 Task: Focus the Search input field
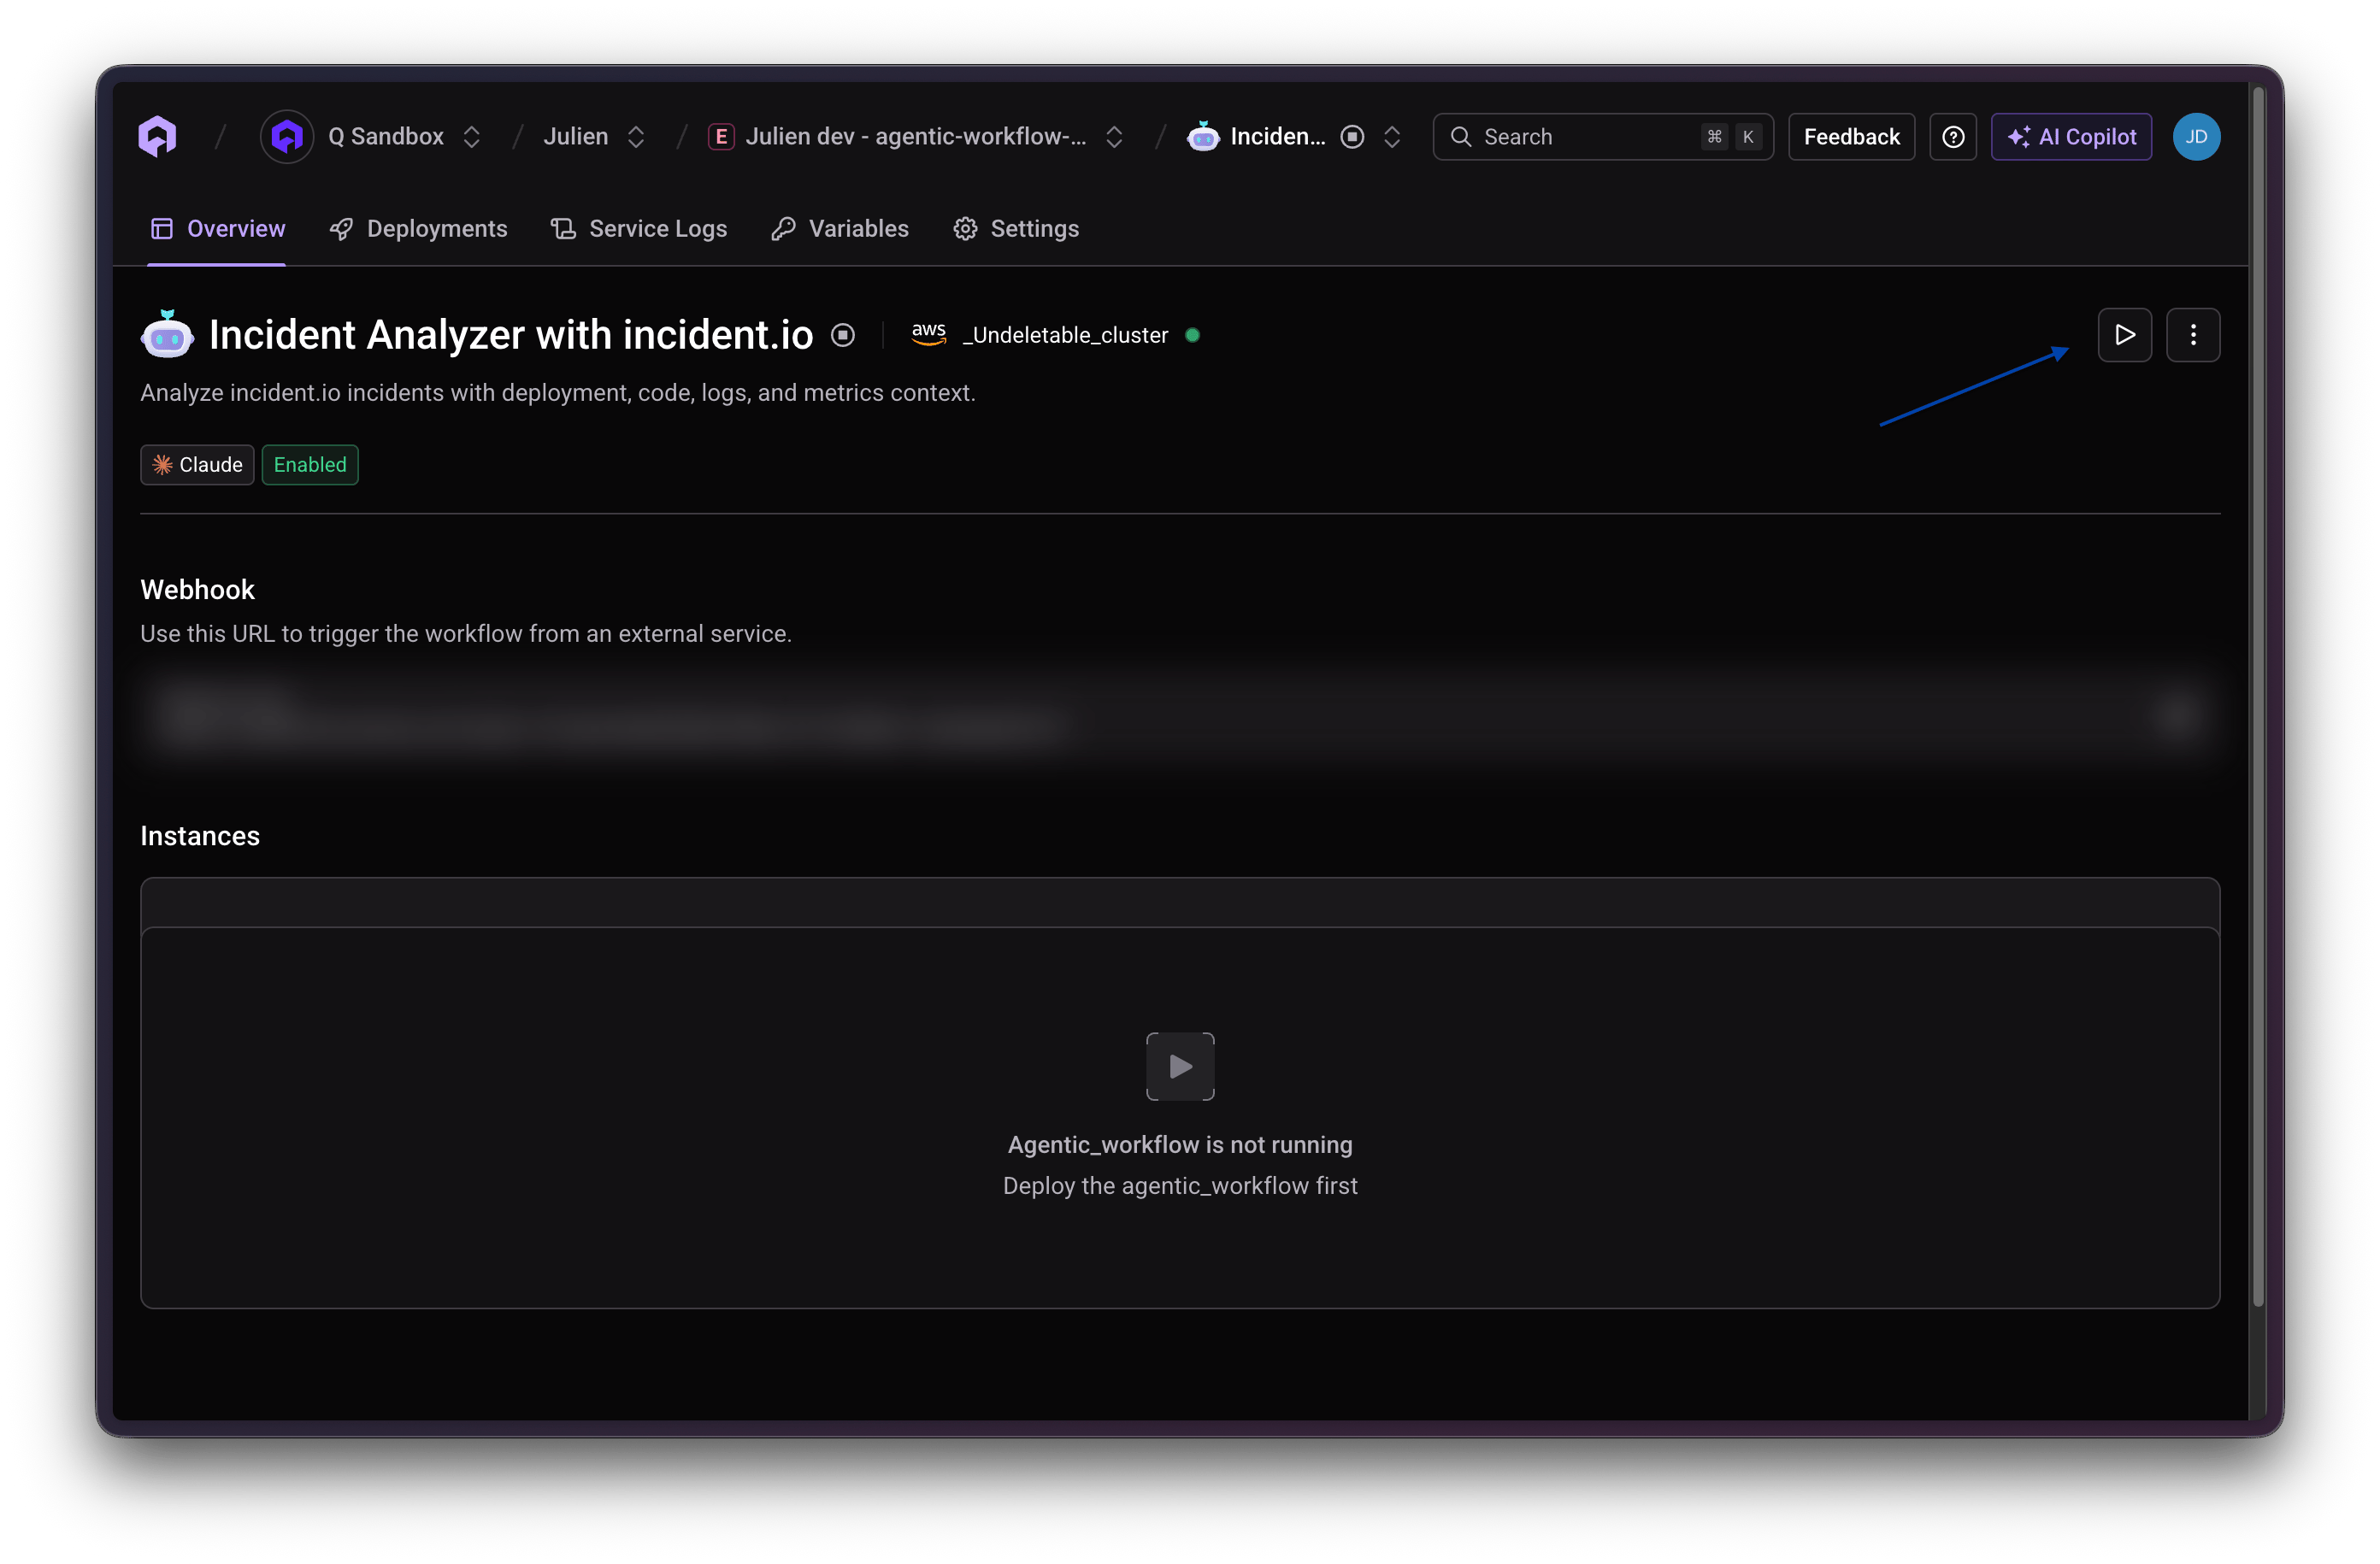tap(1603, 137)
